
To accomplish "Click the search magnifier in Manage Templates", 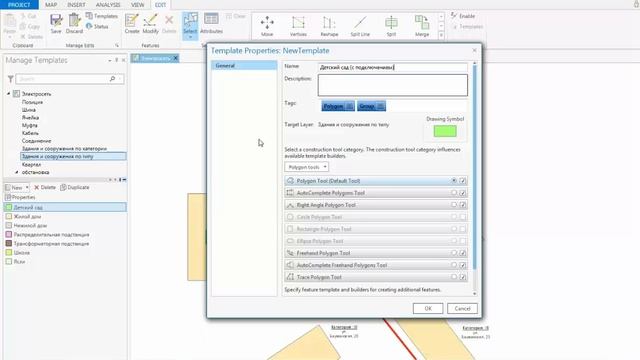I will pos(113,79).
